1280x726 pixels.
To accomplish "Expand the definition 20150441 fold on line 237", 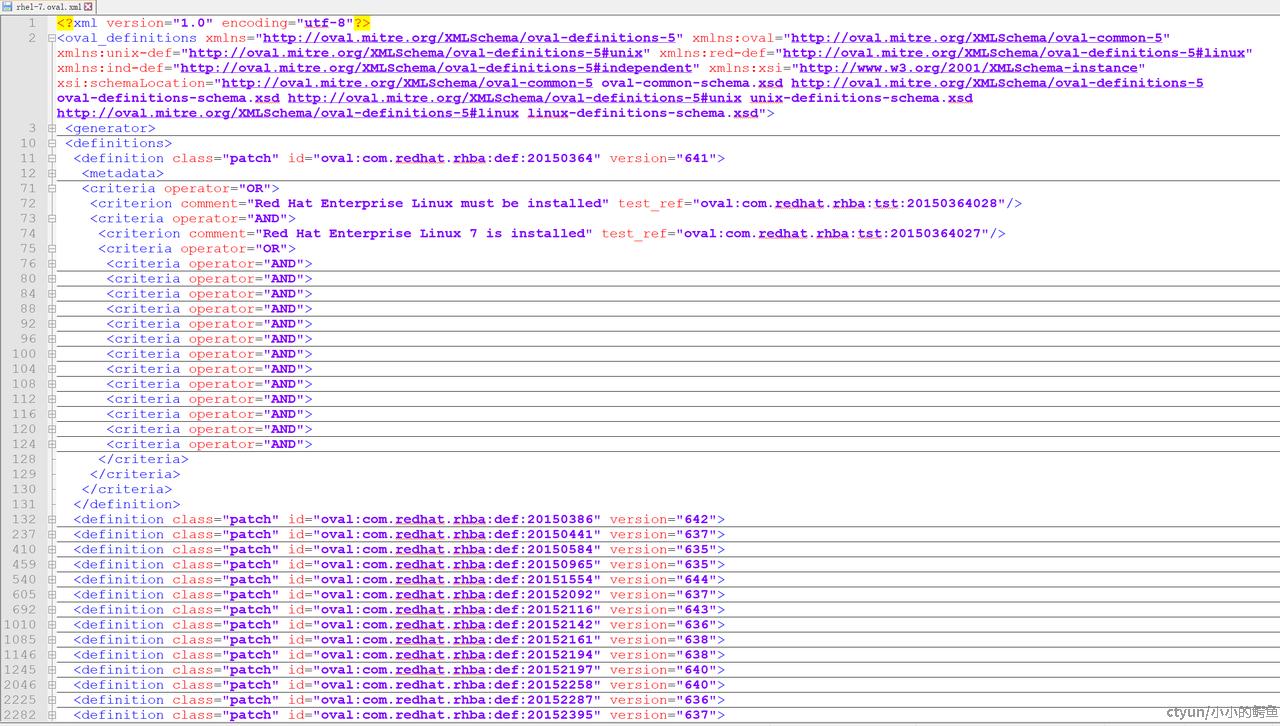I will click(x=52, y=535).
